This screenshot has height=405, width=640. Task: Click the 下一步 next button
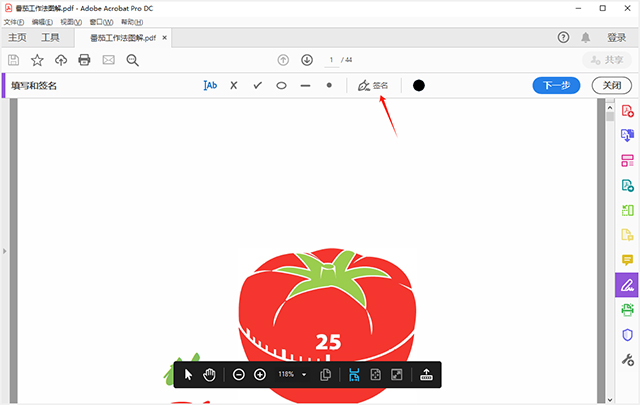556,85
